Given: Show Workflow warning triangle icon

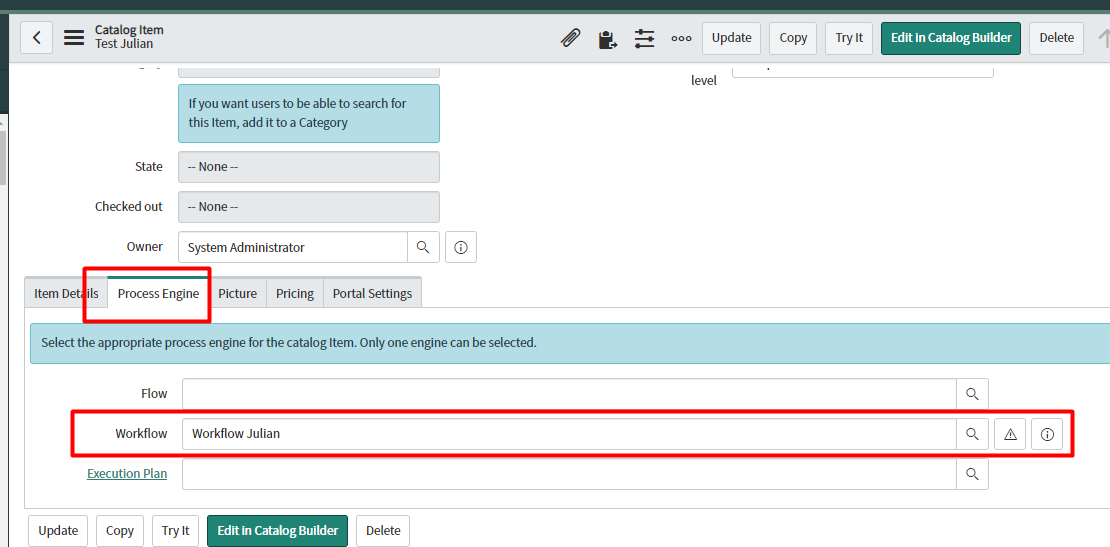Looking at the screenshot, I should (1010, 434).
